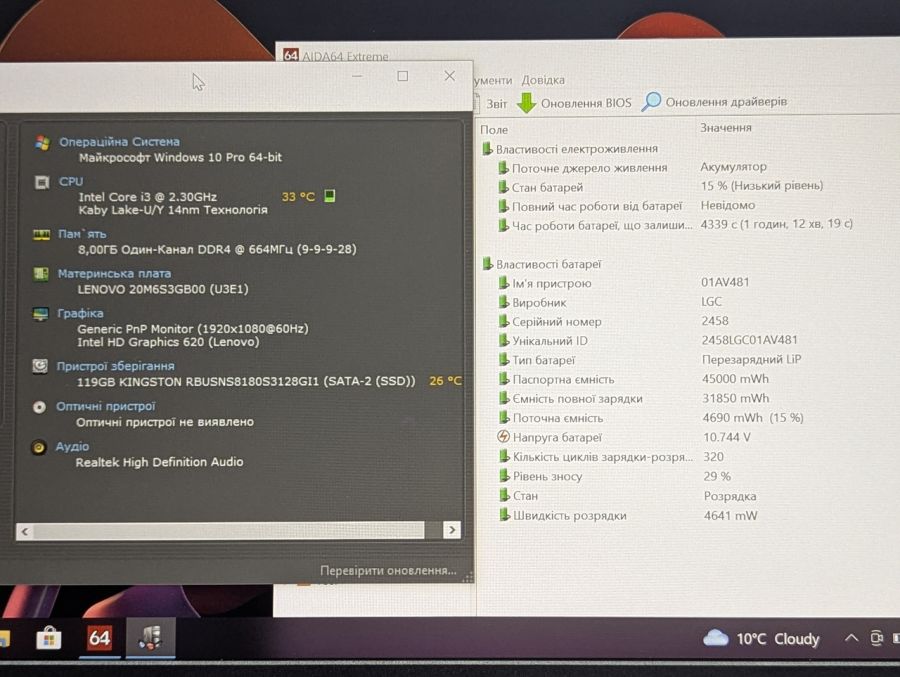Click the AIDA64 logo in the title bar
Viewport: 900px width, 677px height.
[291, 55]
